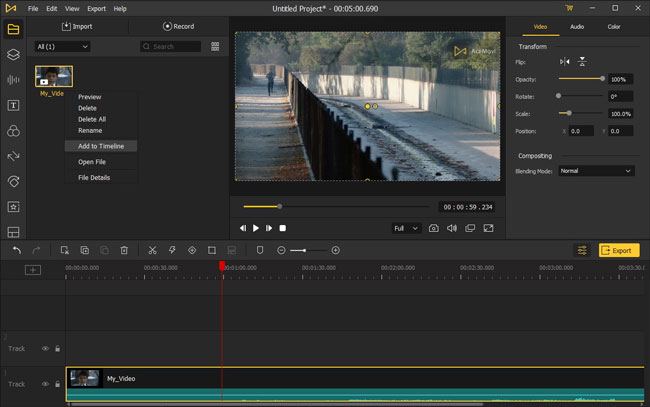650x407 pixels.
Task: Flip video horizontally
Action: click(565, 62)
